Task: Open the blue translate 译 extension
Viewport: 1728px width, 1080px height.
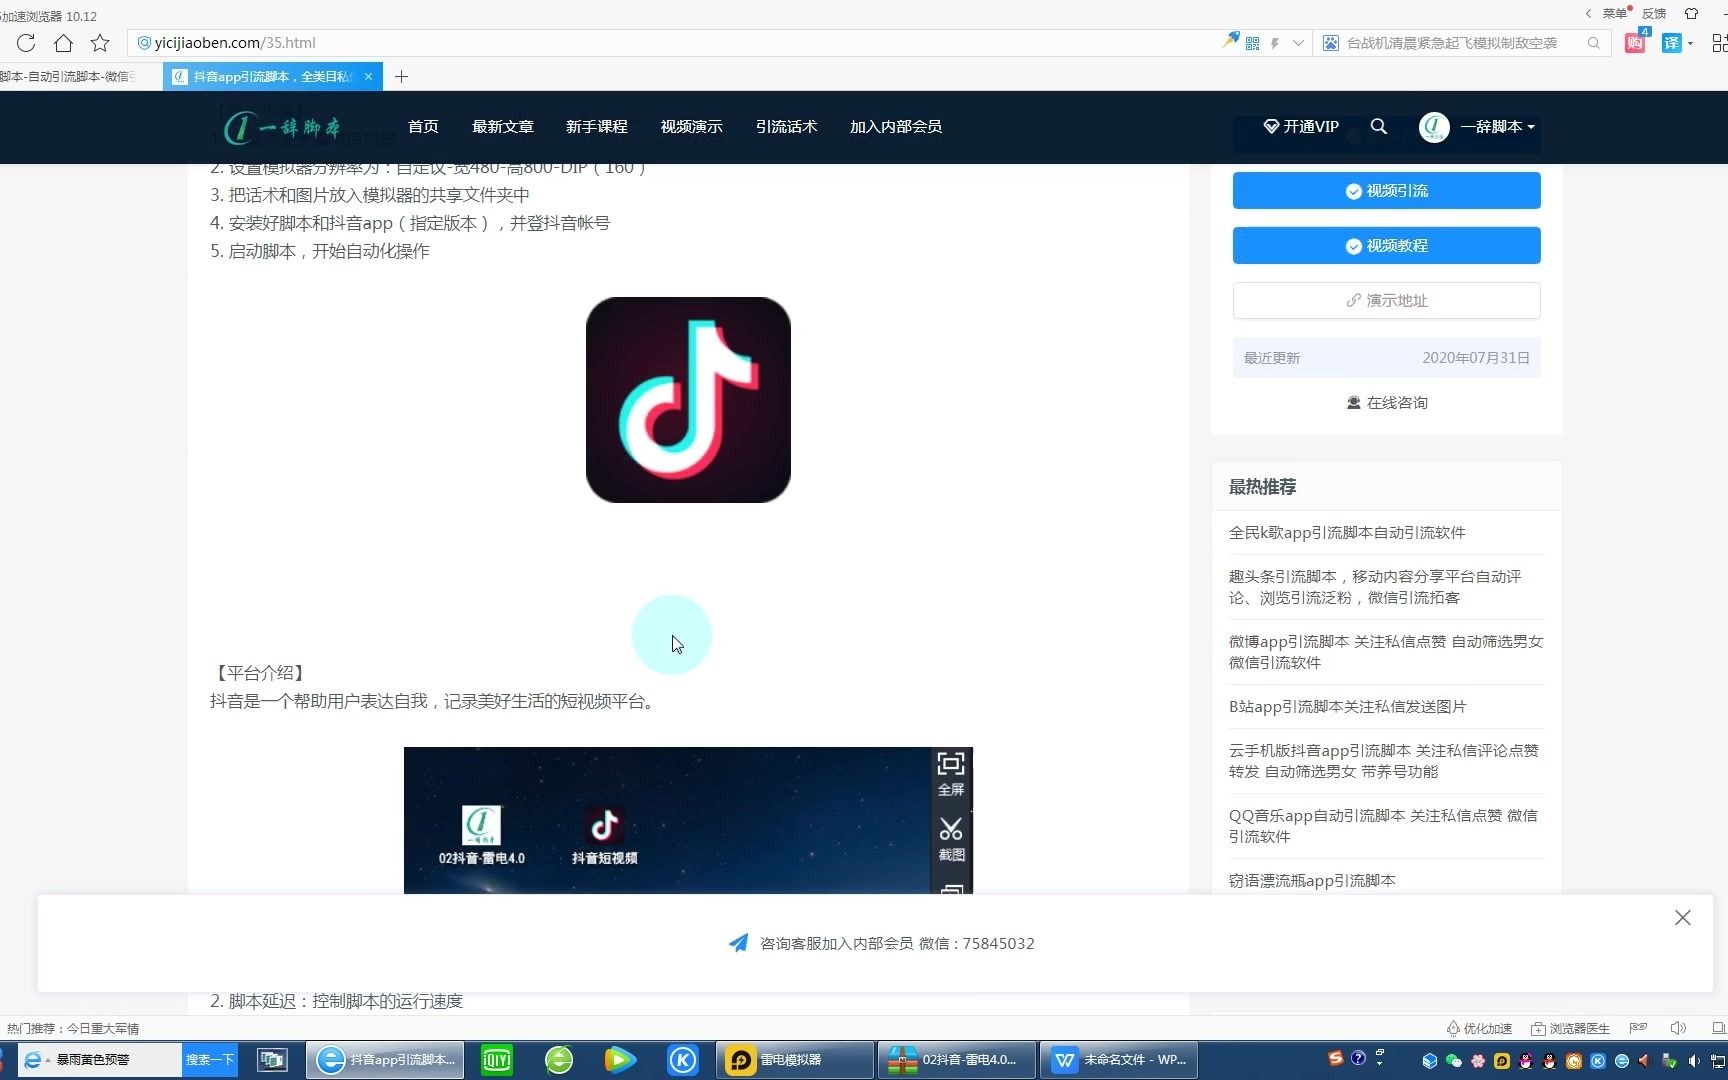Action: pyautogui.click(x=1671, y=43)
